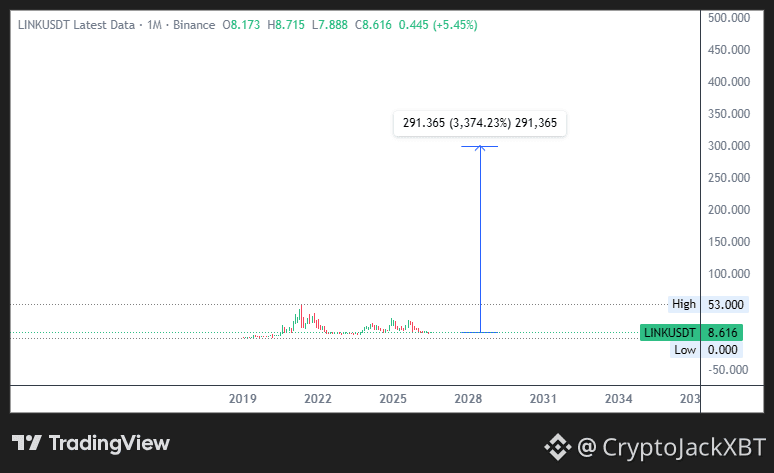Viewport: 774px width, 473px height.
Task: Click the 200.000 price axis label
Action: pos(729,210)
